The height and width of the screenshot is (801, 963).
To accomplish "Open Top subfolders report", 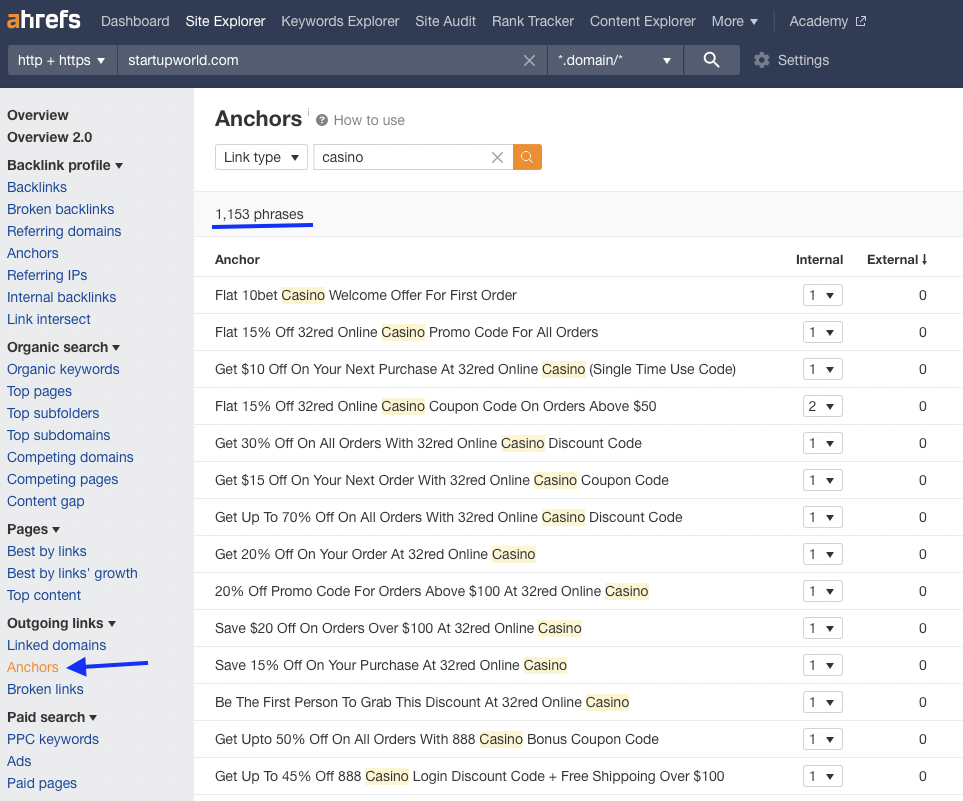I will (x=53, y=413).
